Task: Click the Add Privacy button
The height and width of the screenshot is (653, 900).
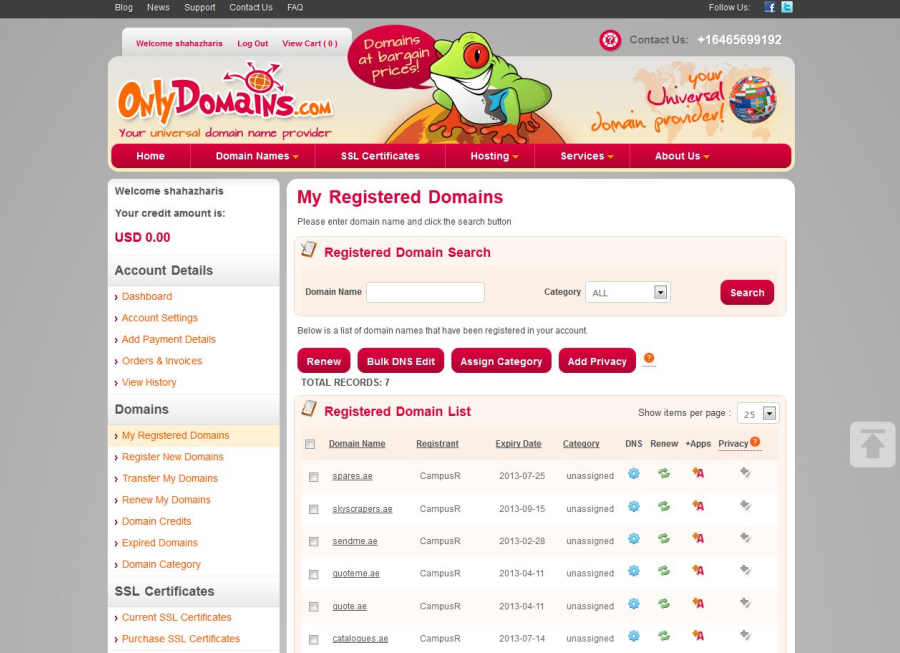Action: (x=597, y=361)
